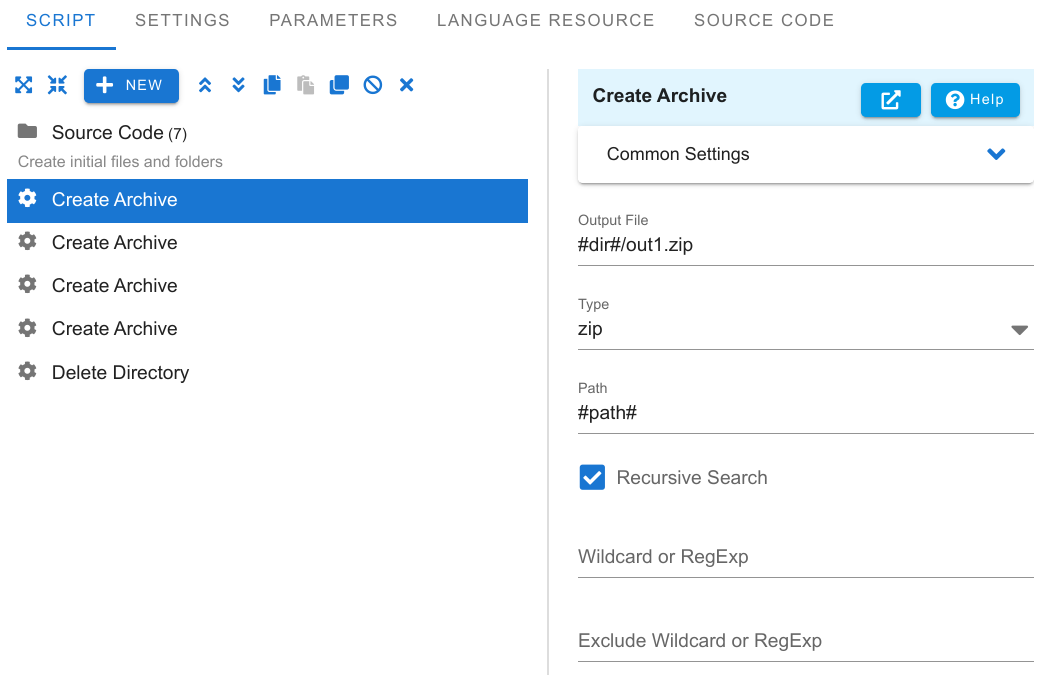Click 'Create initial files and folders' text

[x=120, y=161]
